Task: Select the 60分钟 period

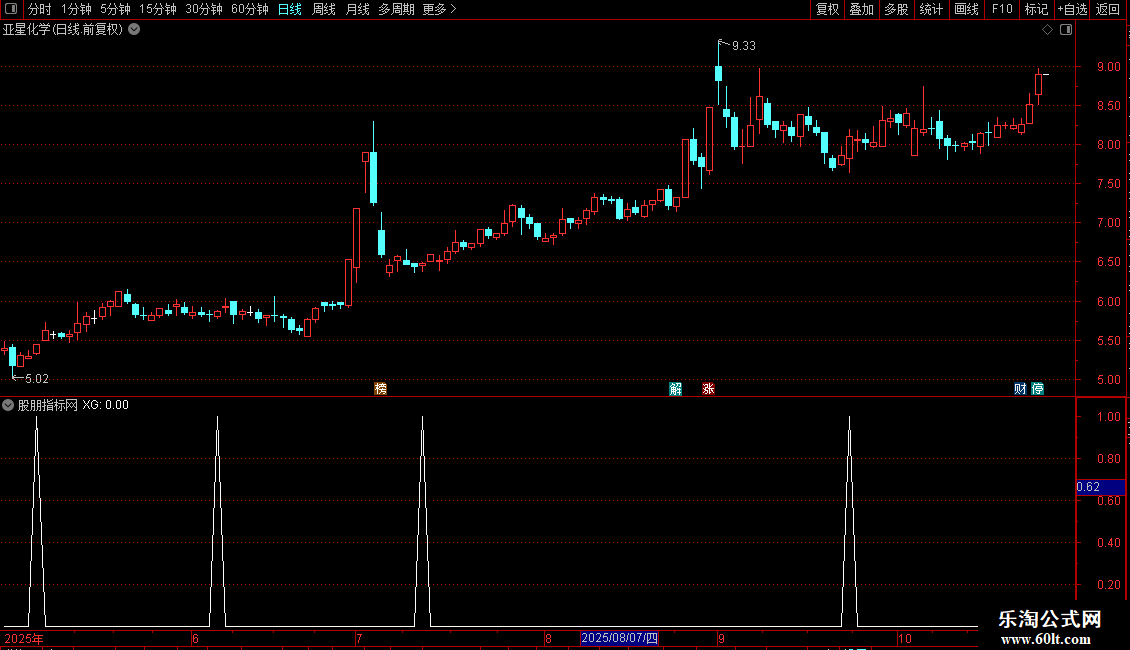Action: point(250,9)
